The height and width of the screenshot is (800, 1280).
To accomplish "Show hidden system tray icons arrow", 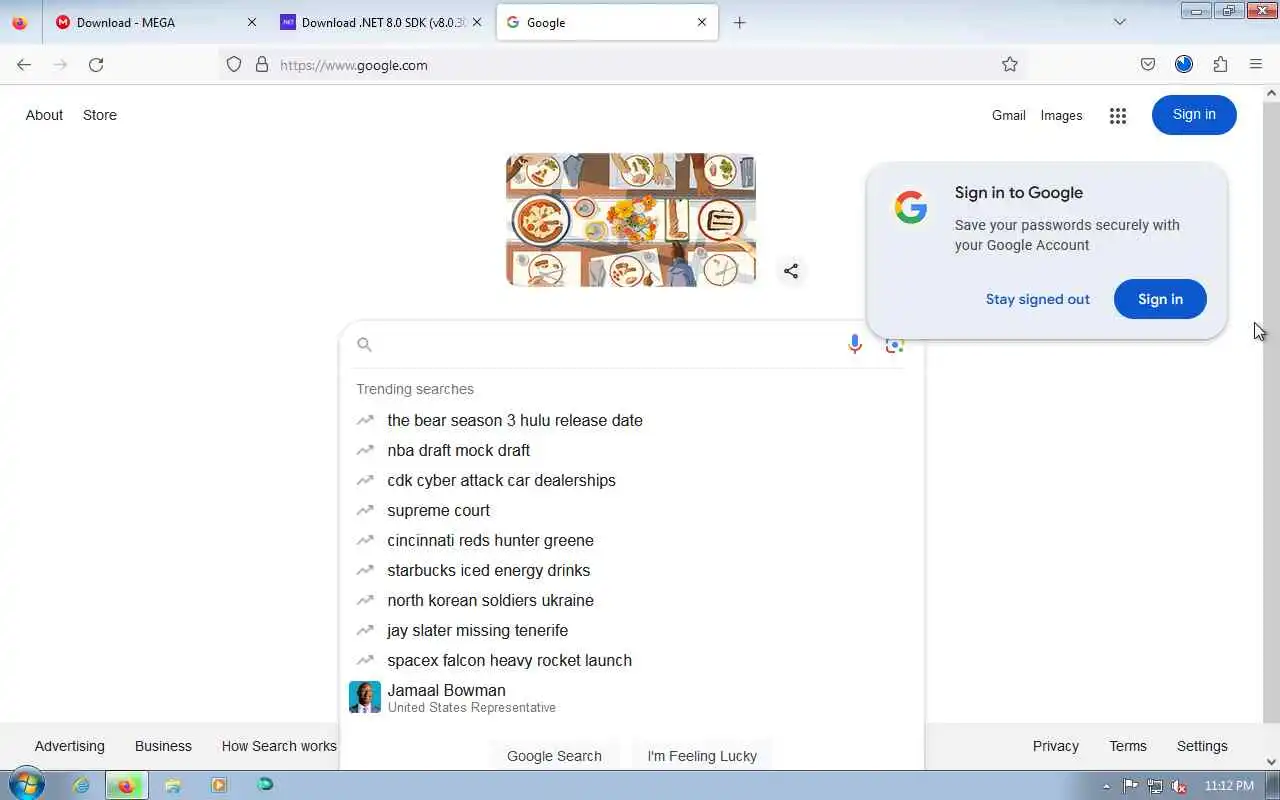I will [1106, 786].
